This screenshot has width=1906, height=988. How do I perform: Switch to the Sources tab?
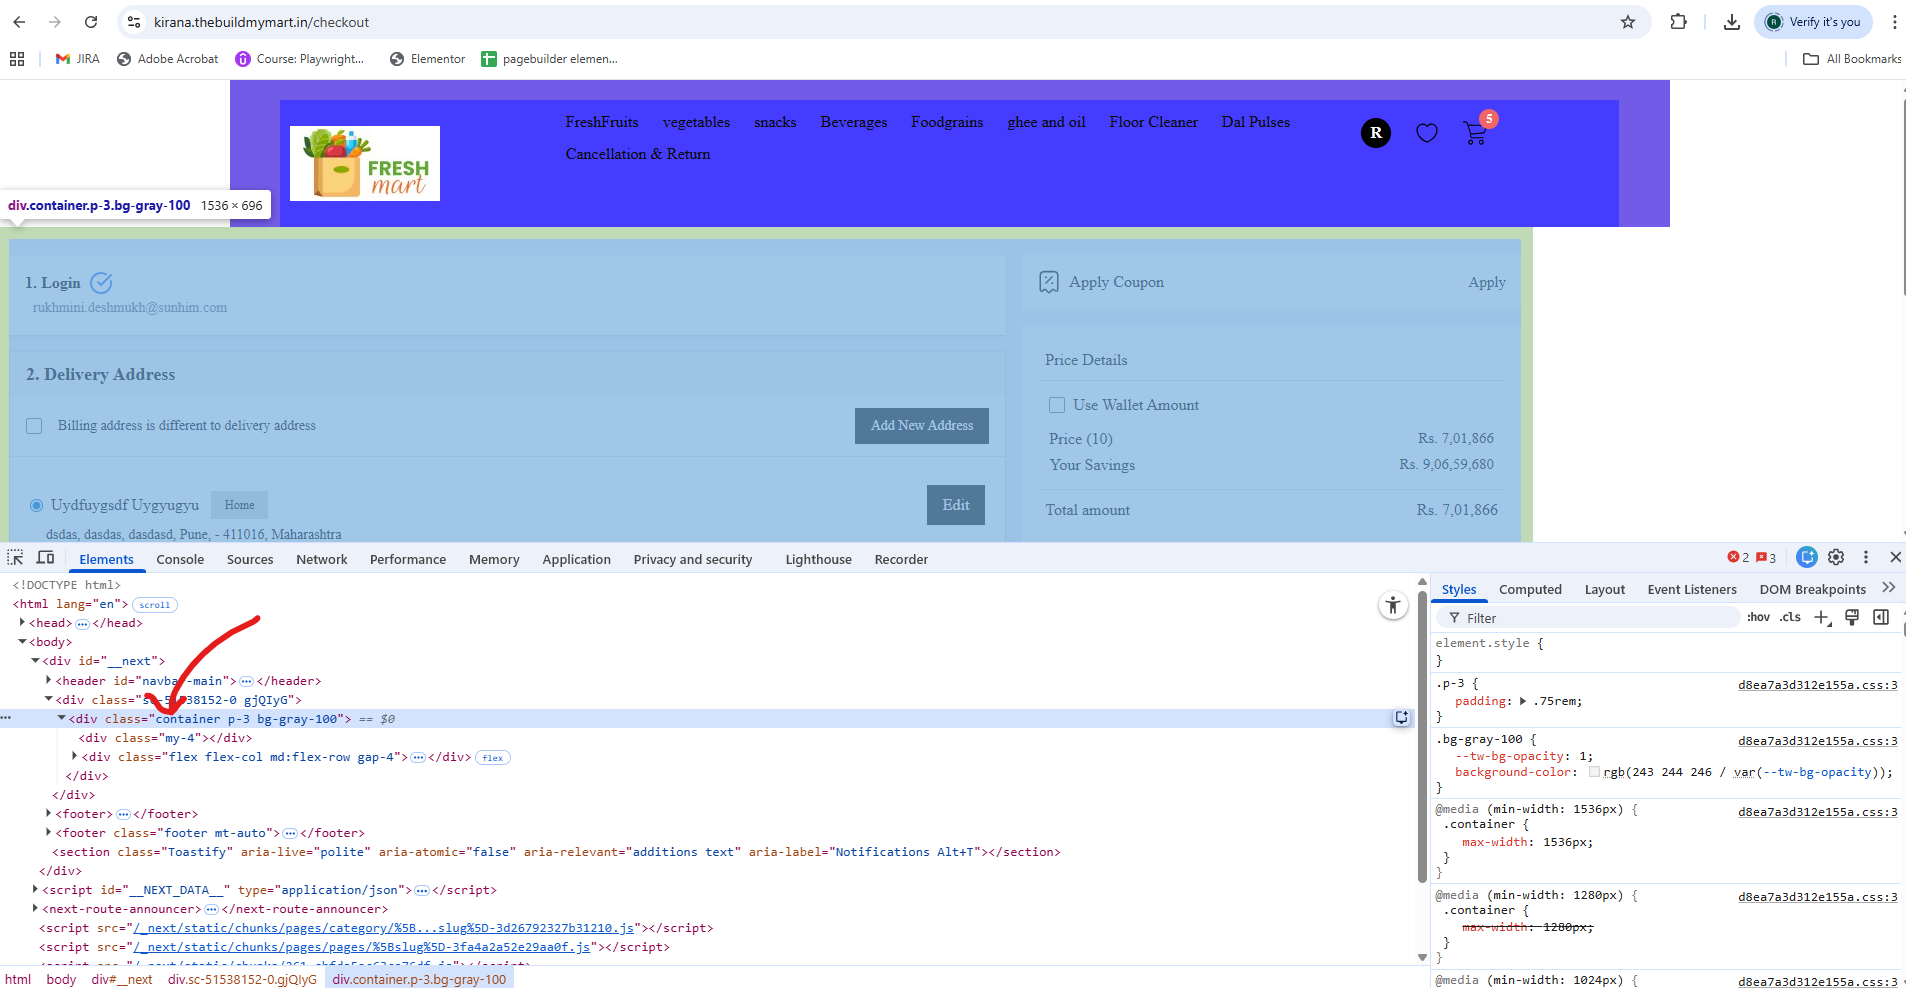coord(250,559)
